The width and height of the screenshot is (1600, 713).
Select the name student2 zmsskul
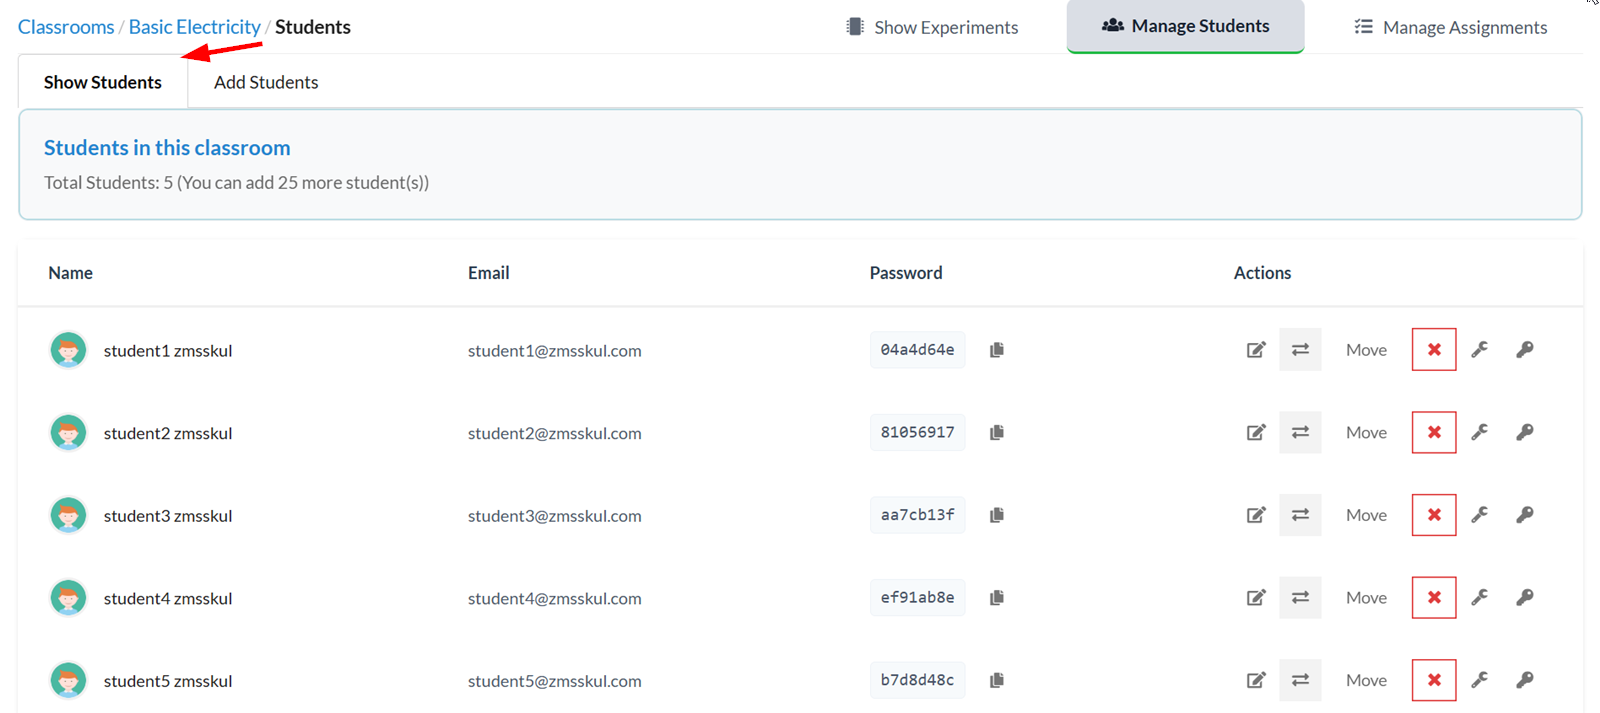[168, 433]
